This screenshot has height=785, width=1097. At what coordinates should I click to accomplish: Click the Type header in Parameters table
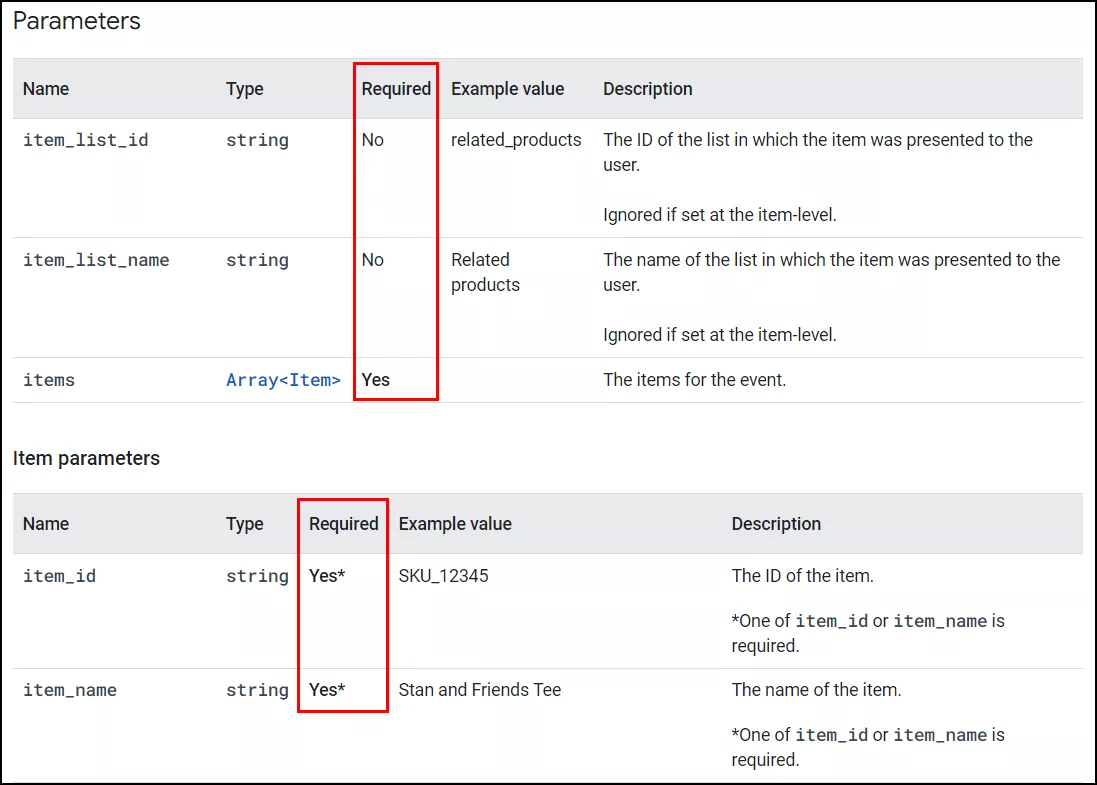pos(245,89)
